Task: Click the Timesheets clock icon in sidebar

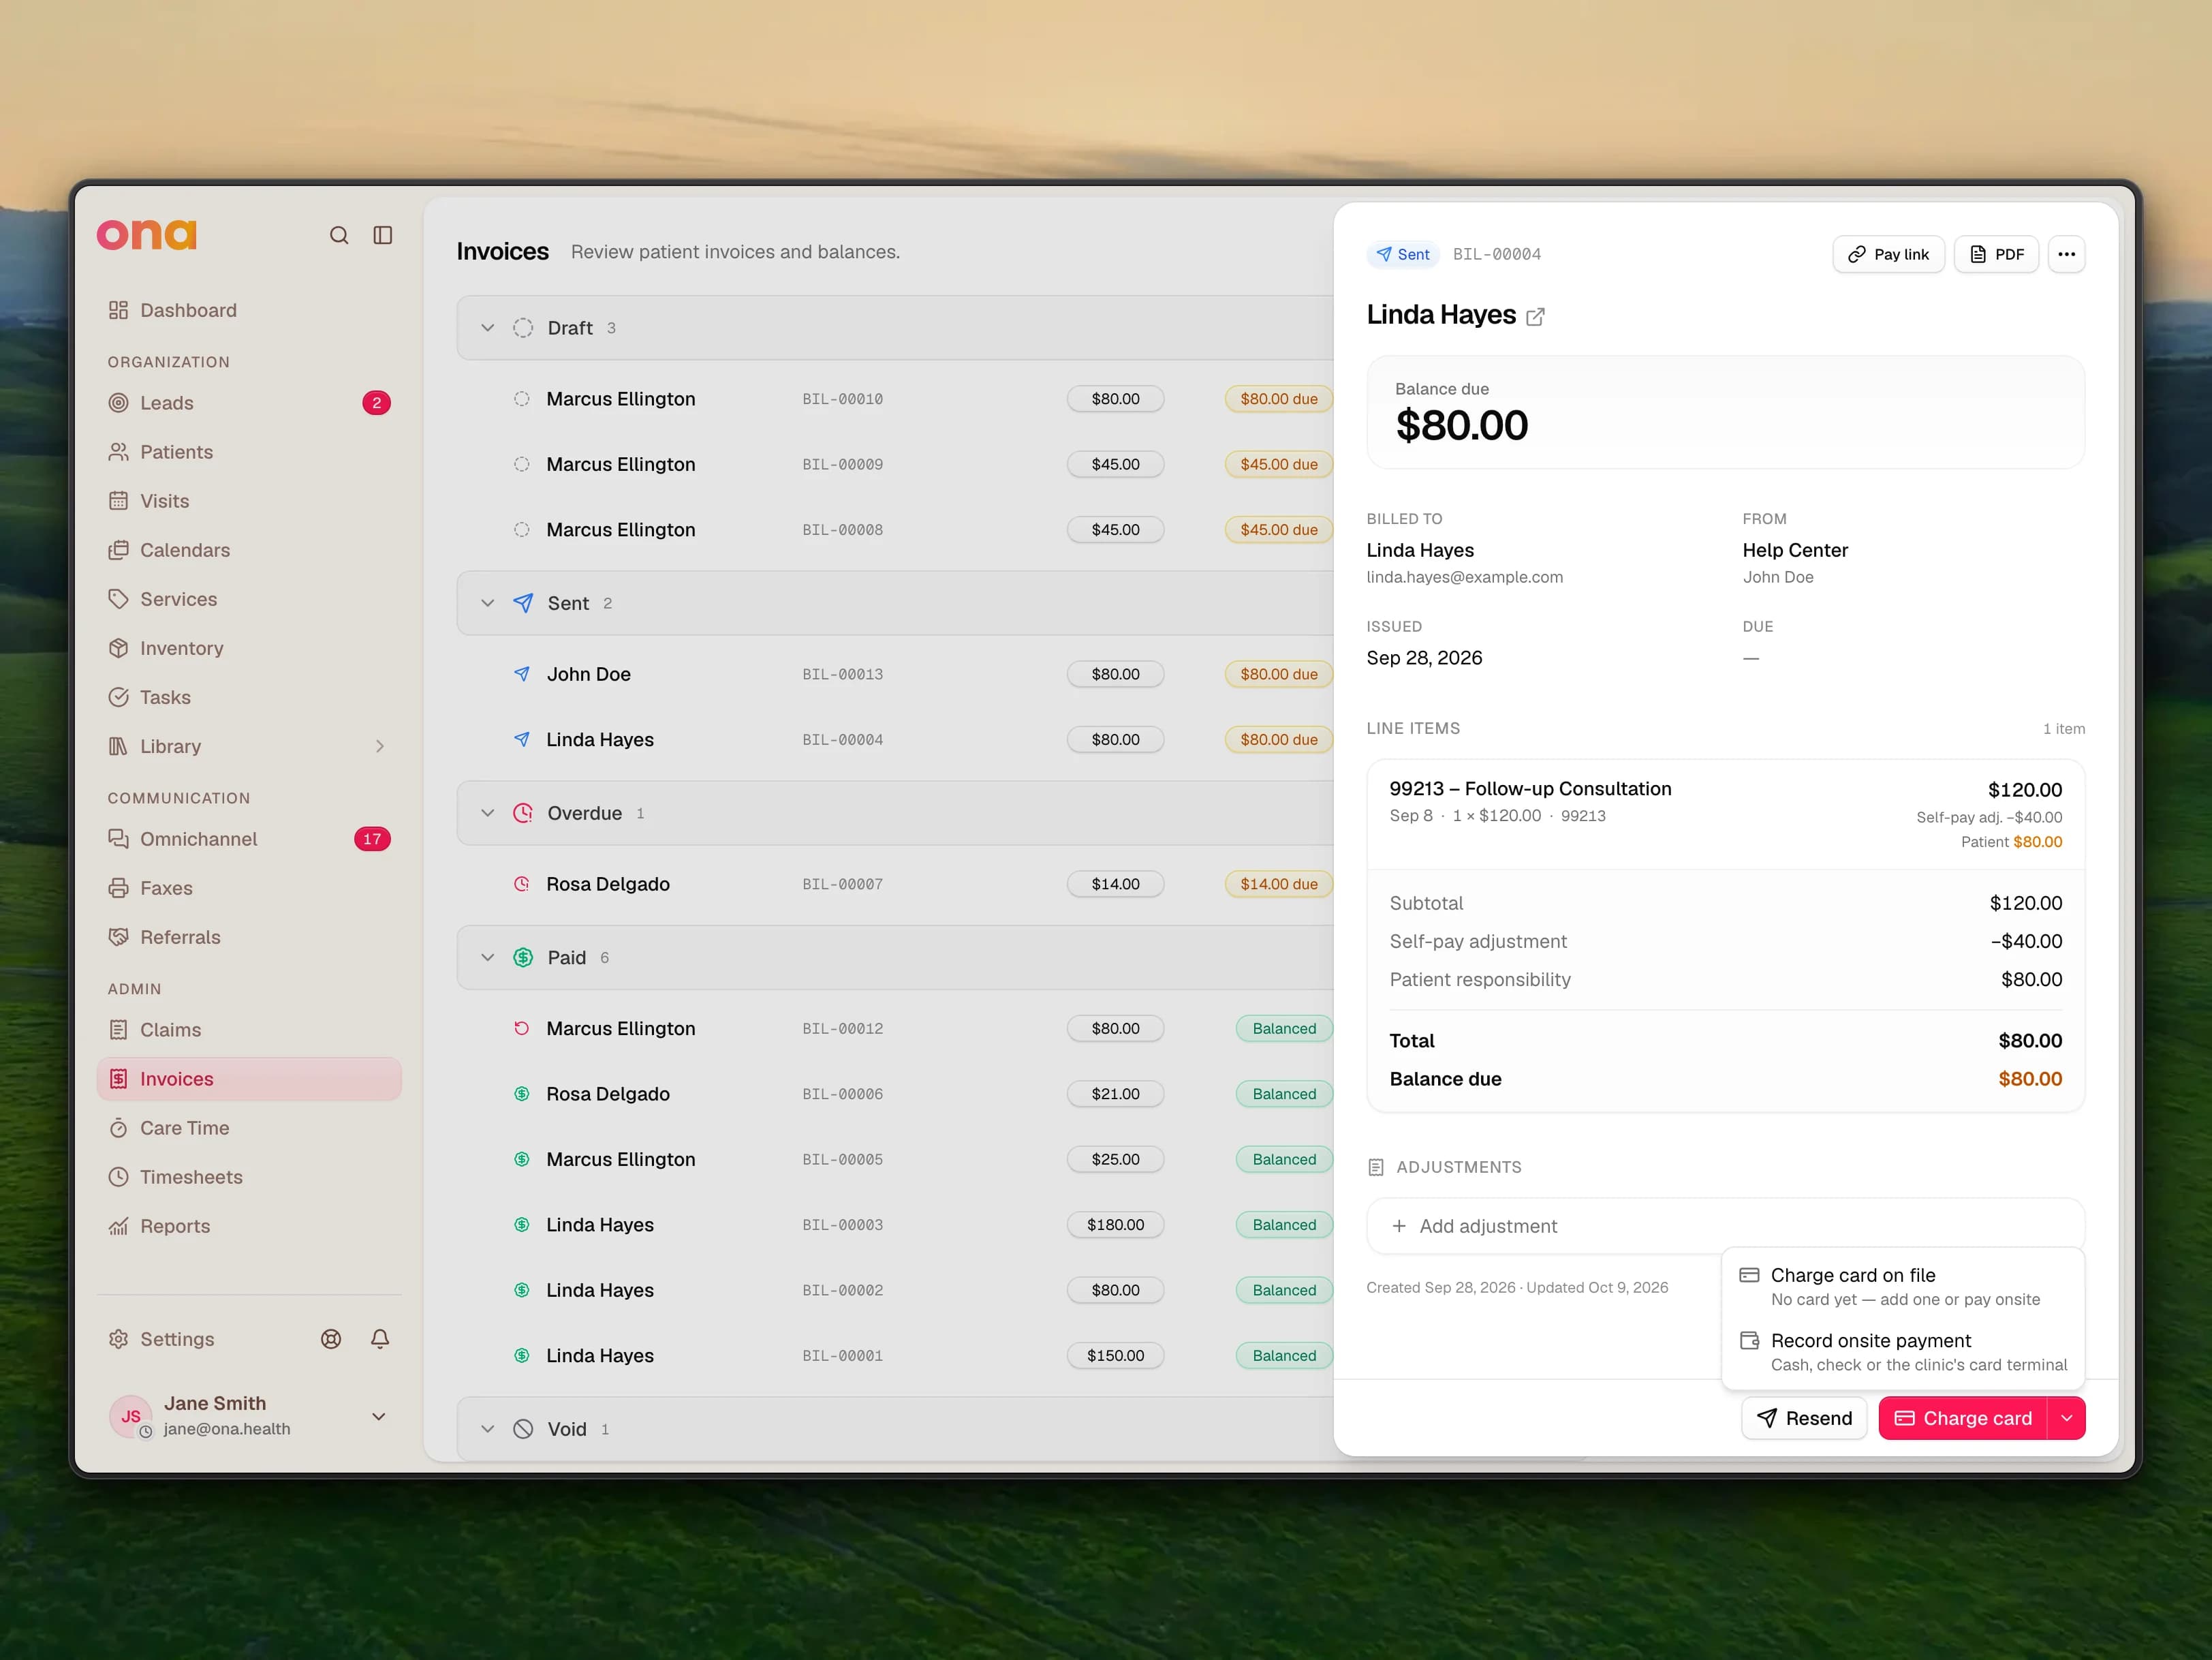Action: pyautogui.click(x=118, y=1177)
